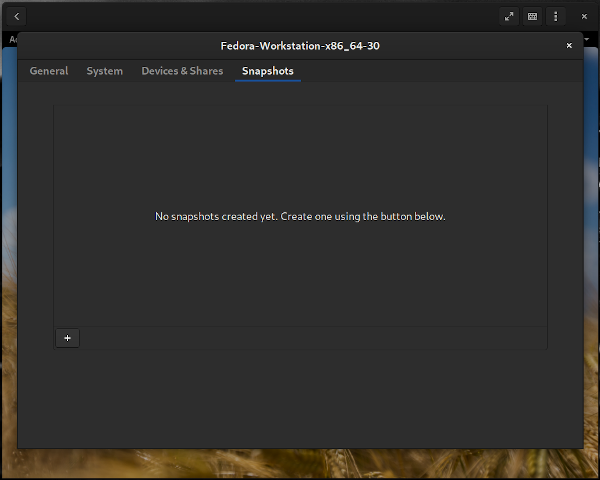600x480 pixels.
Task: Click the wheat field wallpaper below the dialog
Action: [300, 463]
